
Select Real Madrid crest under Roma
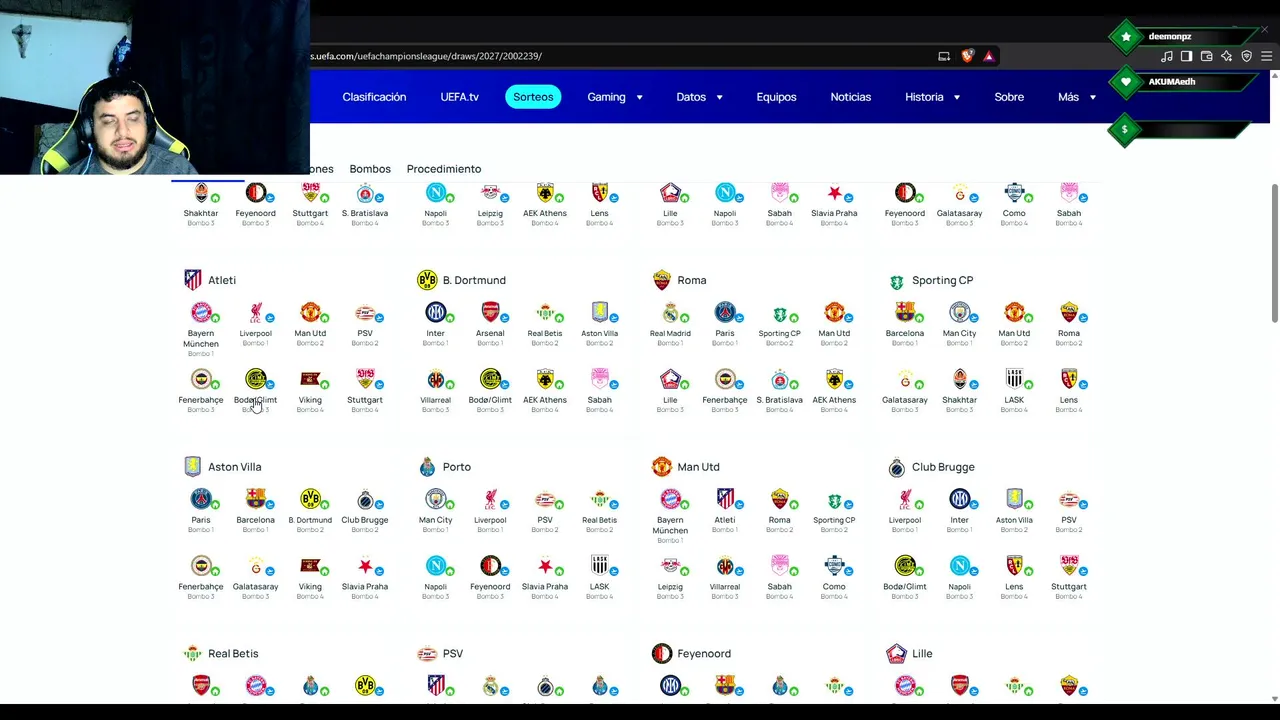(670, 312)
